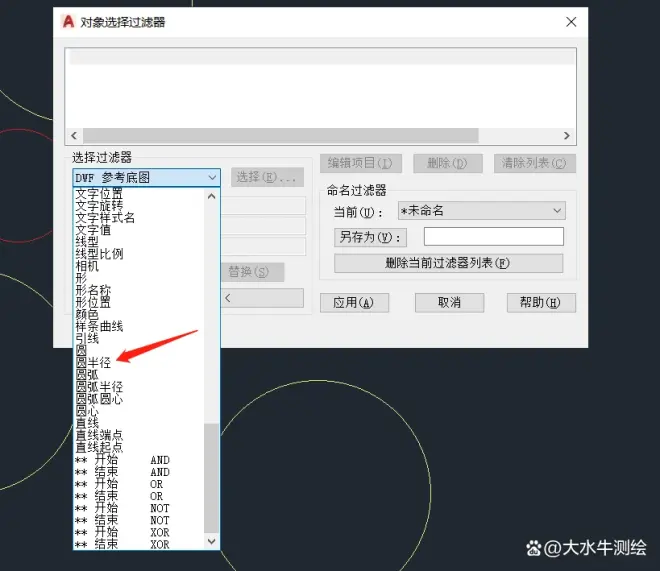Click dropdown list scroll-up arrow
Screen dimensions: 660x571
click(x=212, y=196)
